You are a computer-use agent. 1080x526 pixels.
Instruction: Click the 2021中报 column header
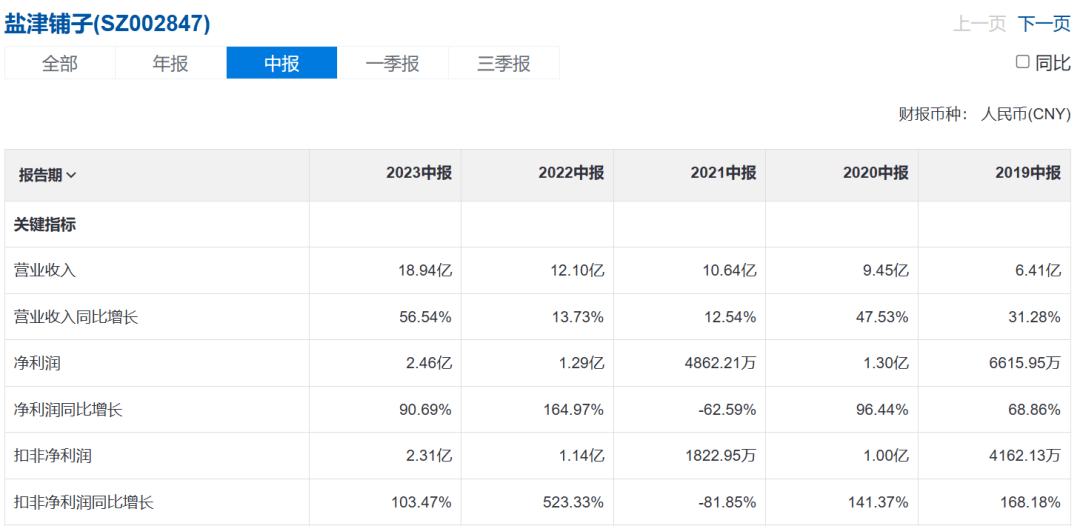pyautogui.click(x=723, y=174)
